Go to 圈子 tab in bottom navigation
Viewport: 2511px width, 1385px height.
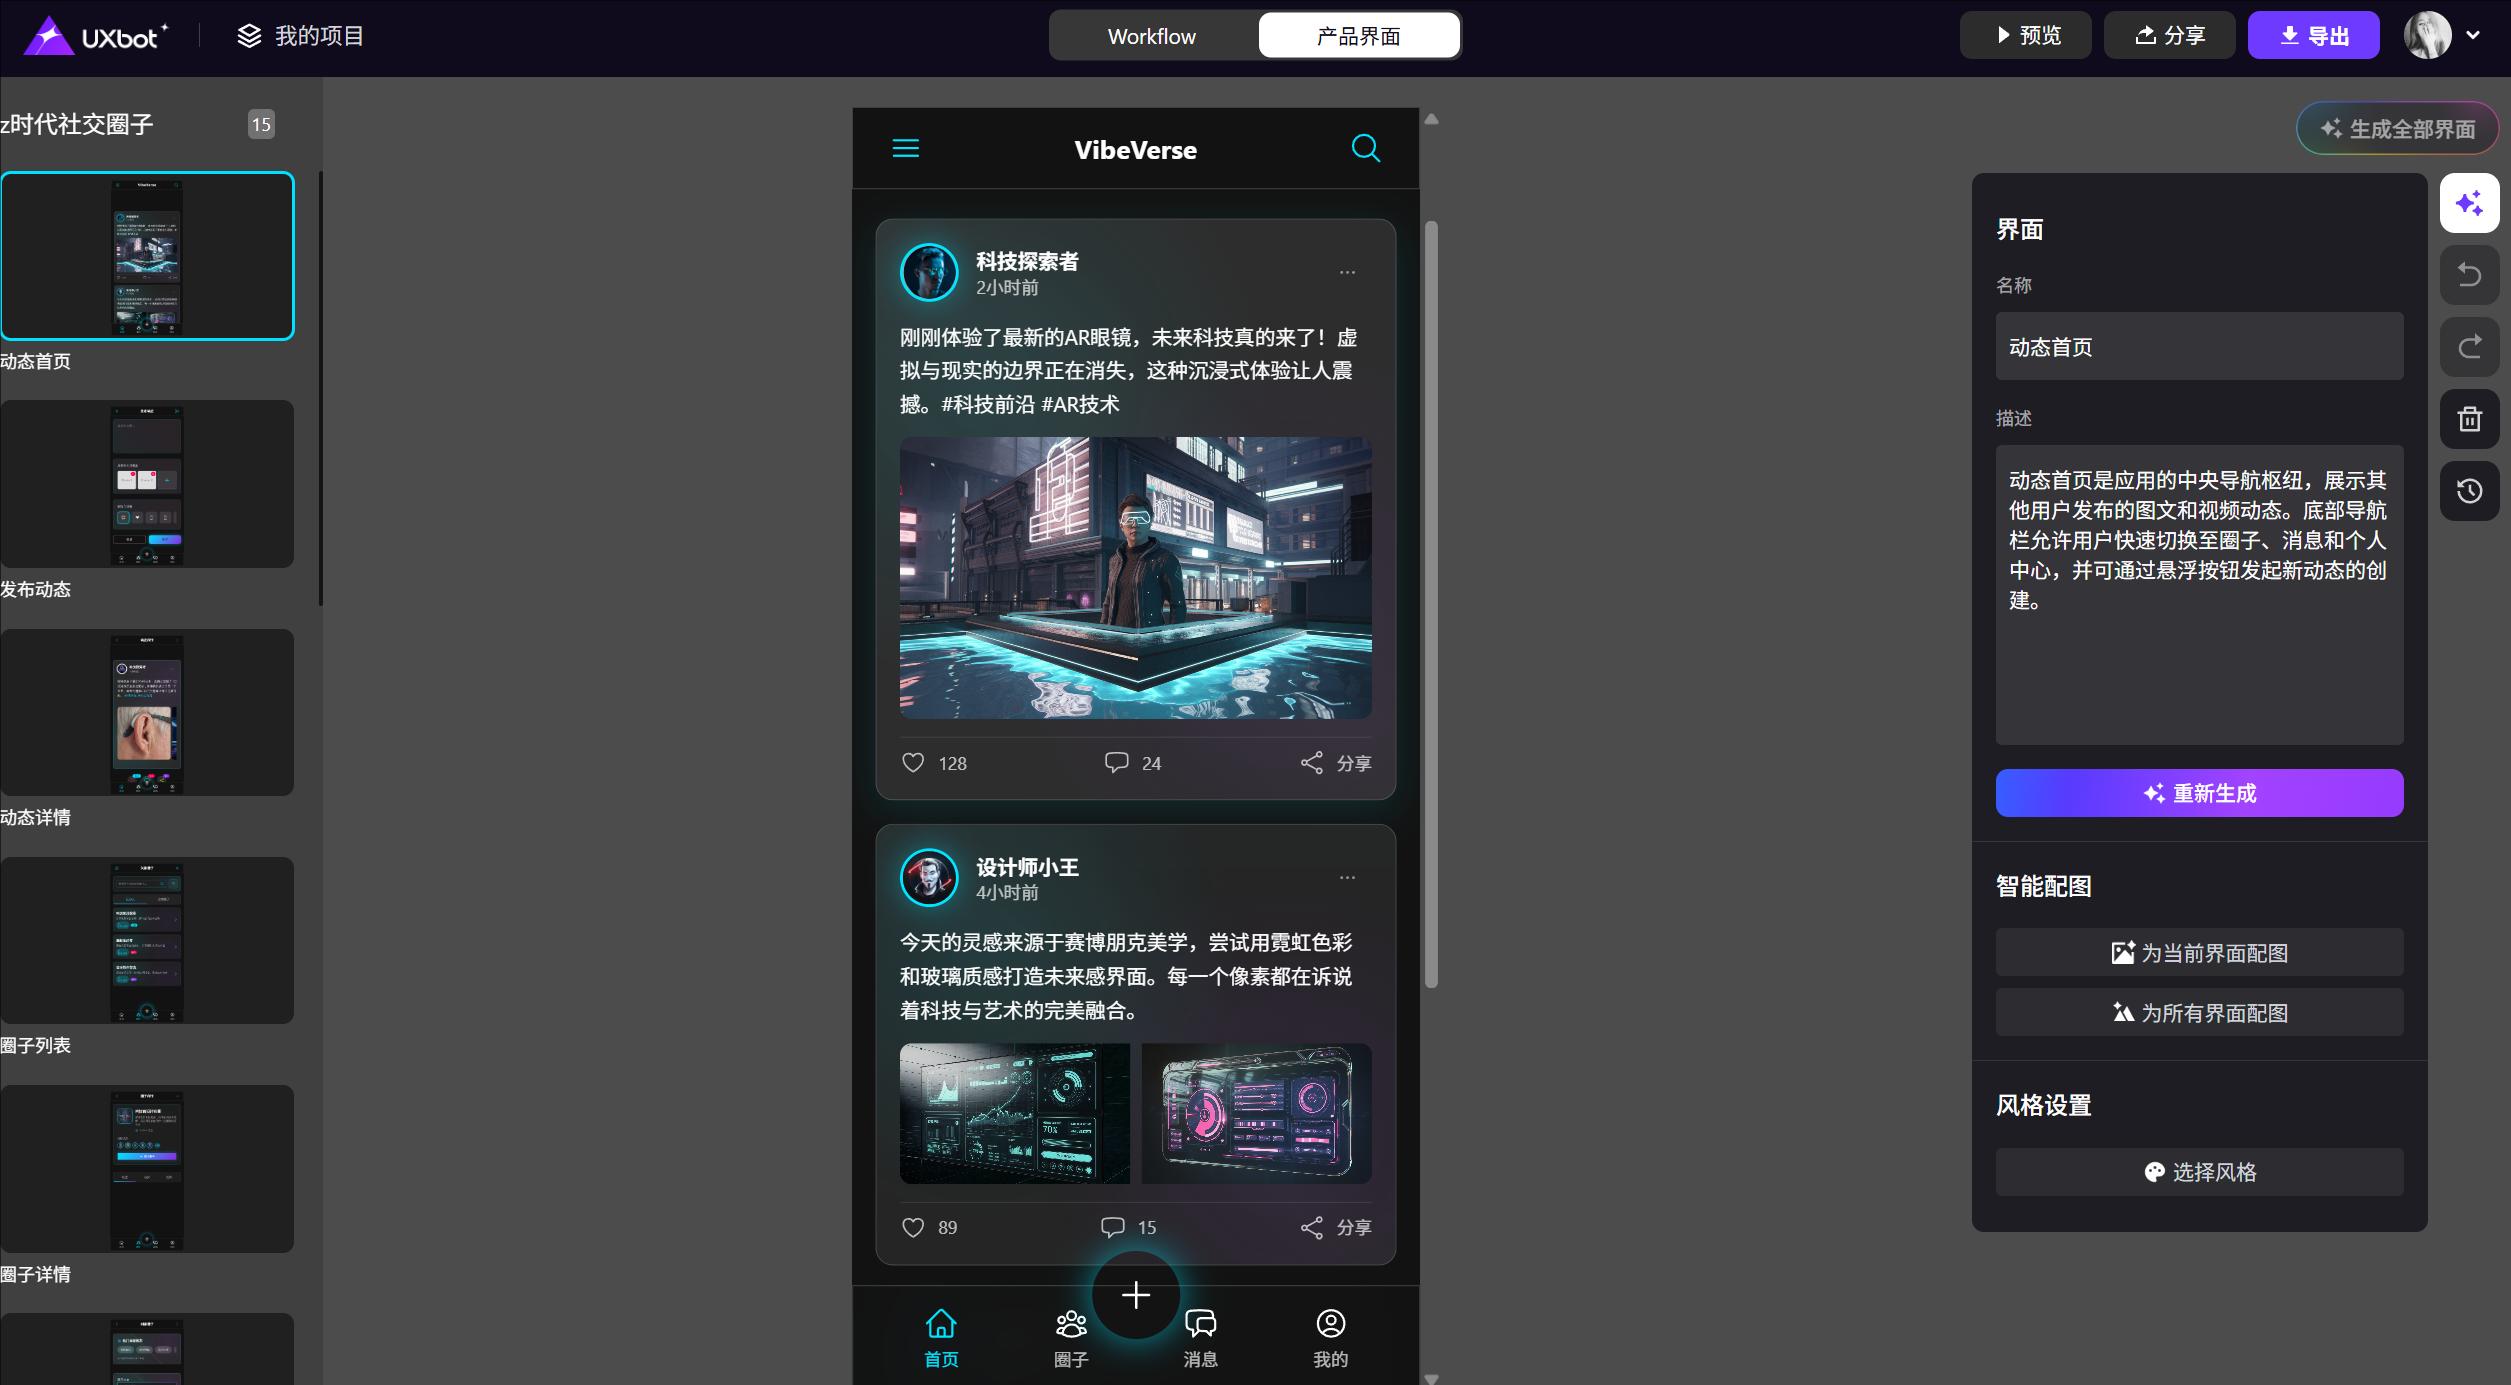[1070, 1338]
